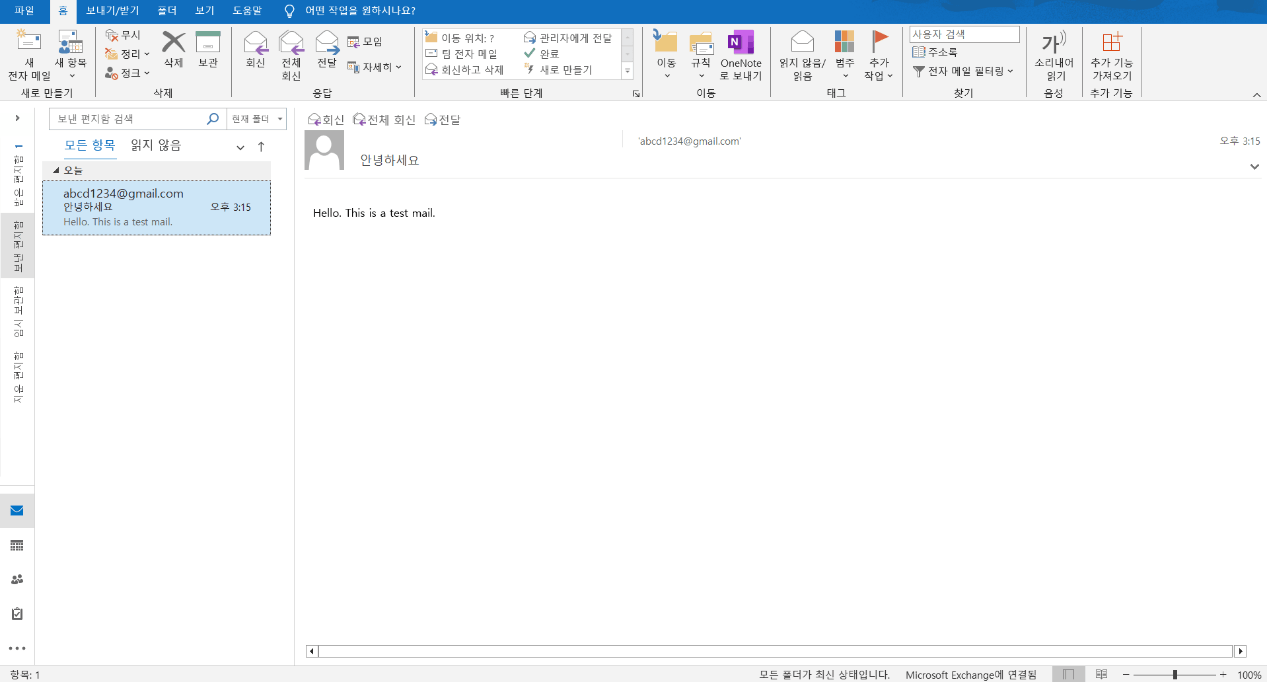The height and width of the screenshot is (682, 1267).
Task: Click 추가 기능 가져오기 get add-ins
Action: (1112, 55)
